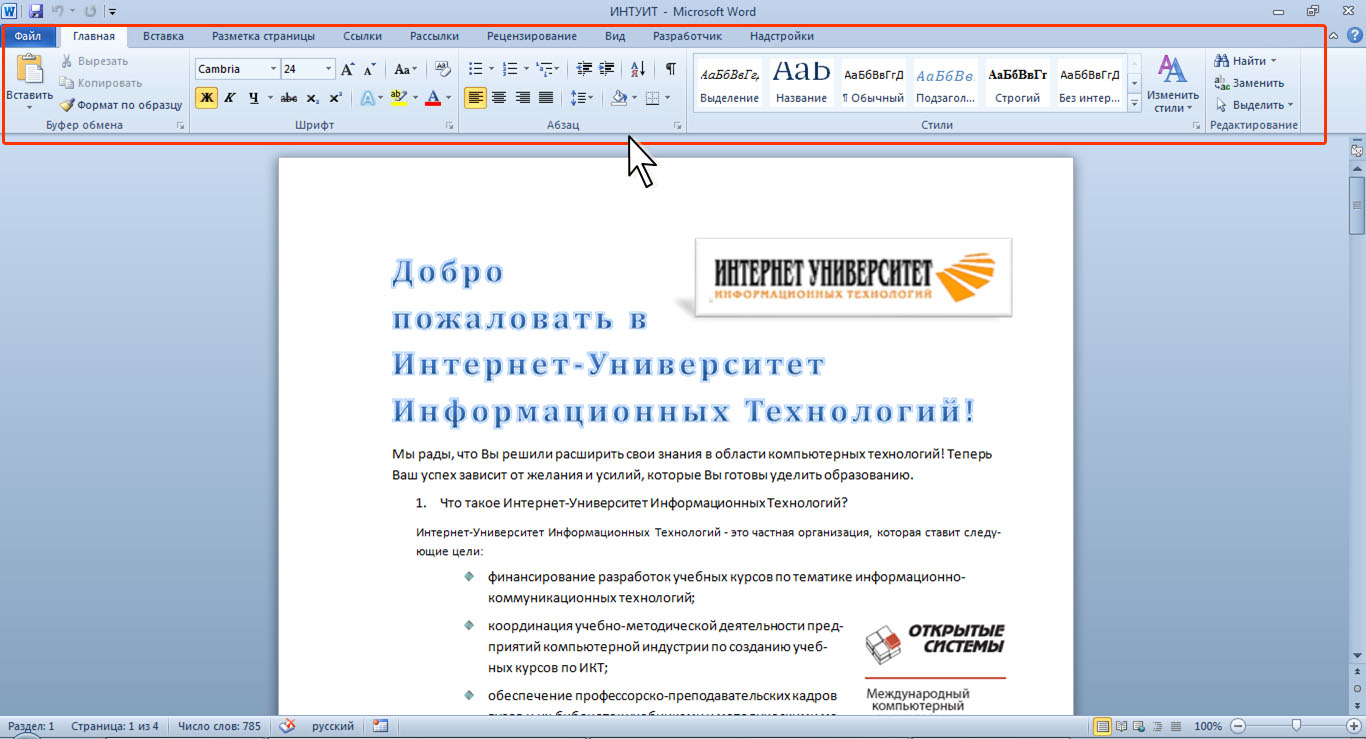
Task: Click the bulleted list icon
Action: [476, 69]
